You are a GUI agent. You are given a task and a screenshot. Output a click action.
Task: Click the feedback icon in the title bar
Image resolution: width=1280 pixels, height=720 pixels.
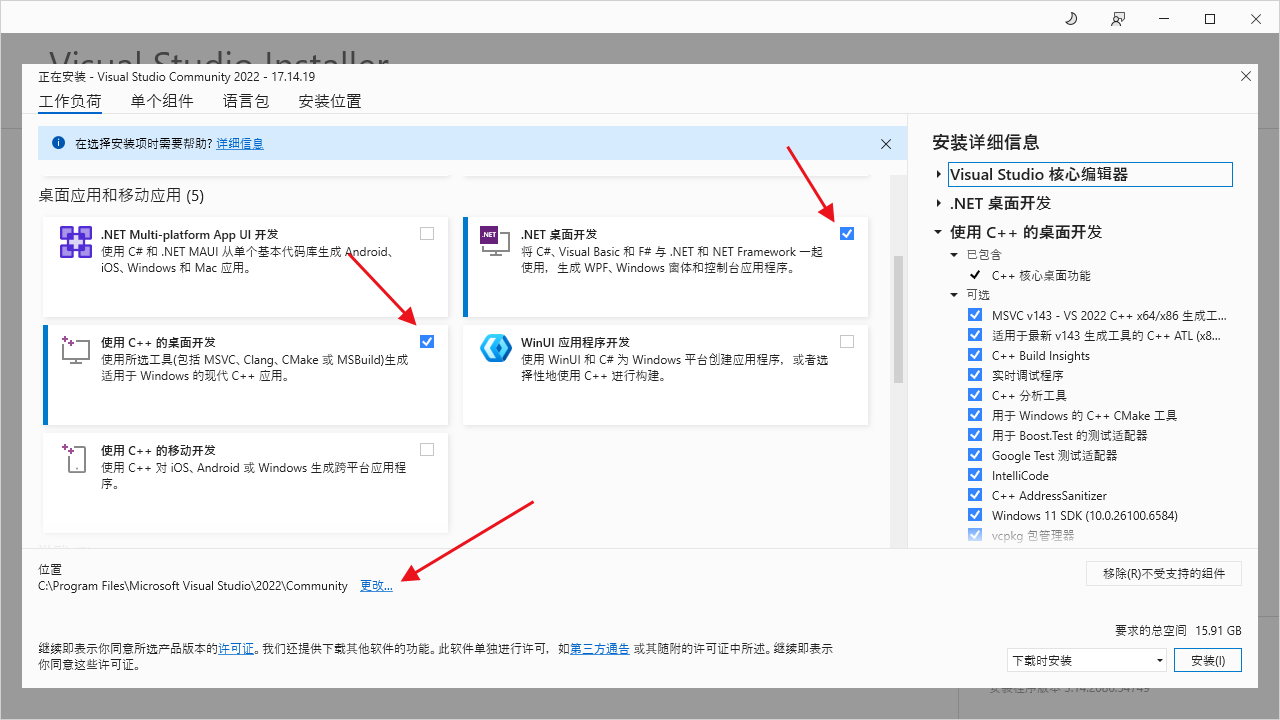(1118, 18)
